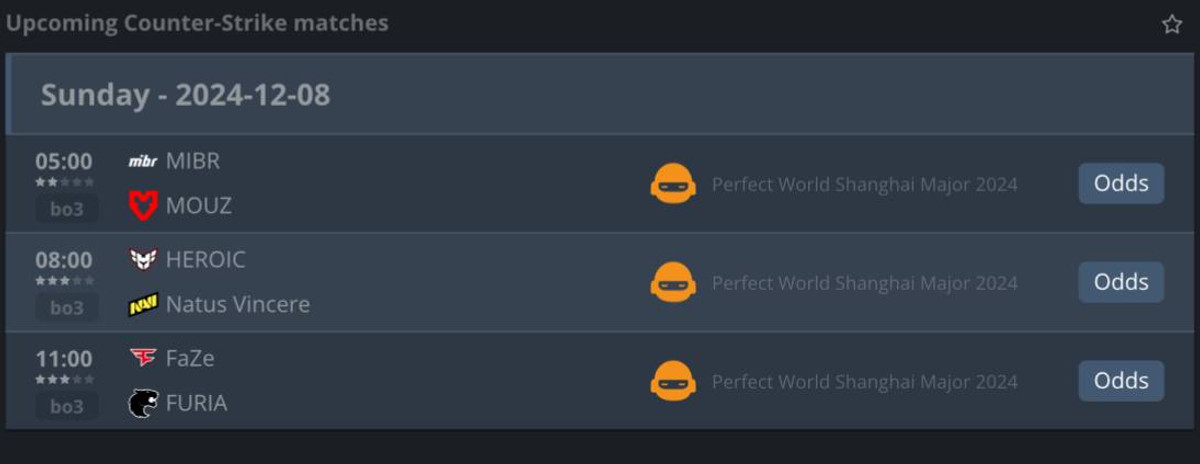Open the MOUZ team name link
The height and width of the screenshot is (464, 1200).
(x=199, y=205)
